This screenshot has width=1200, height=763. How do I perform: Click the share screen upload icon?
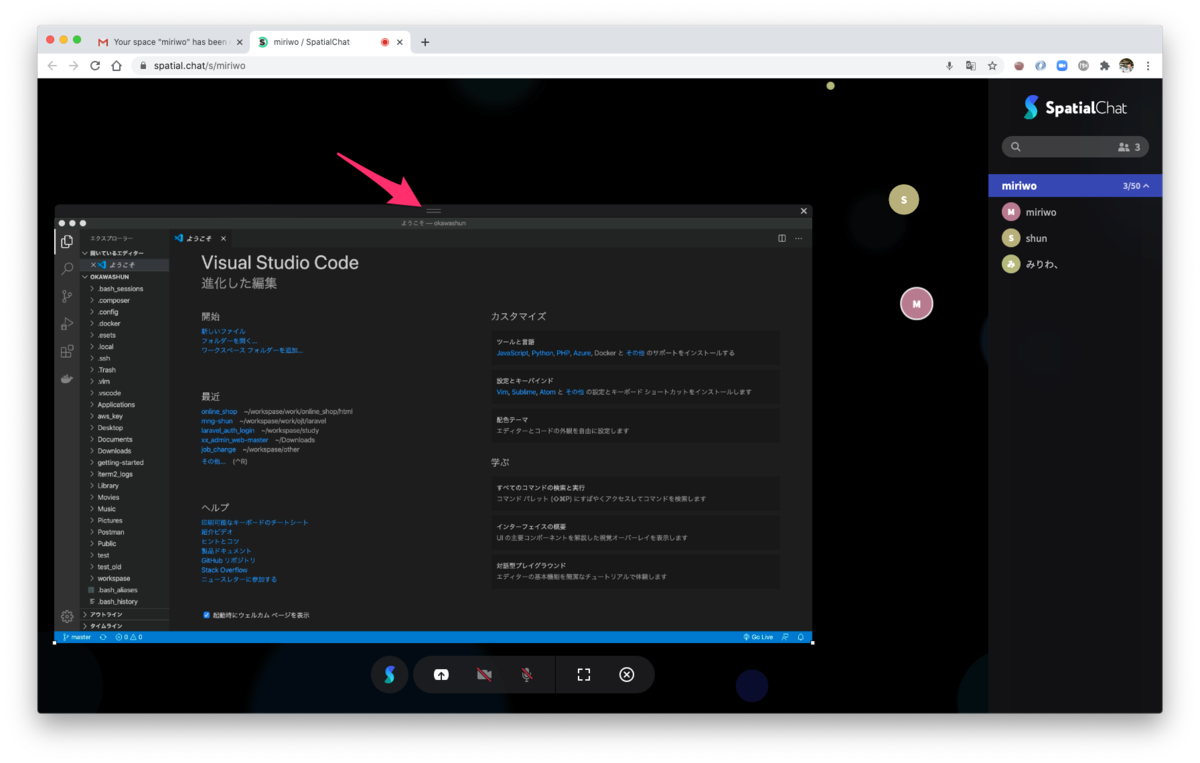tap(441, 675)
